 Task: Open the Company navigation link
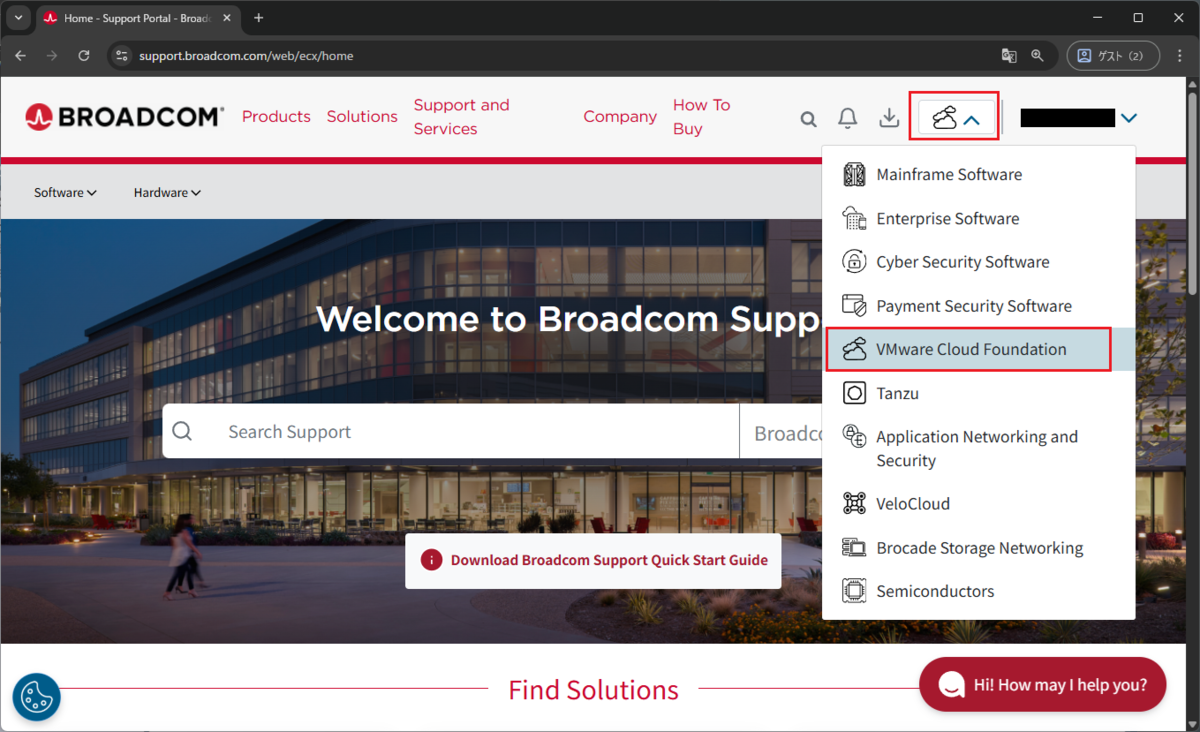tap(620, 117)
